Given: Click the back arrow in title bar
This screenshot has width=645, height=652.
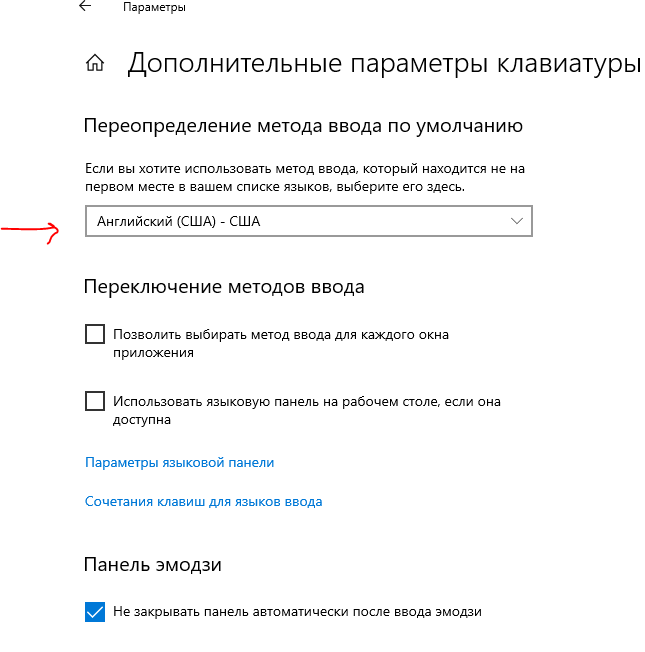Looking at the screenshot, I should (85, 7).
